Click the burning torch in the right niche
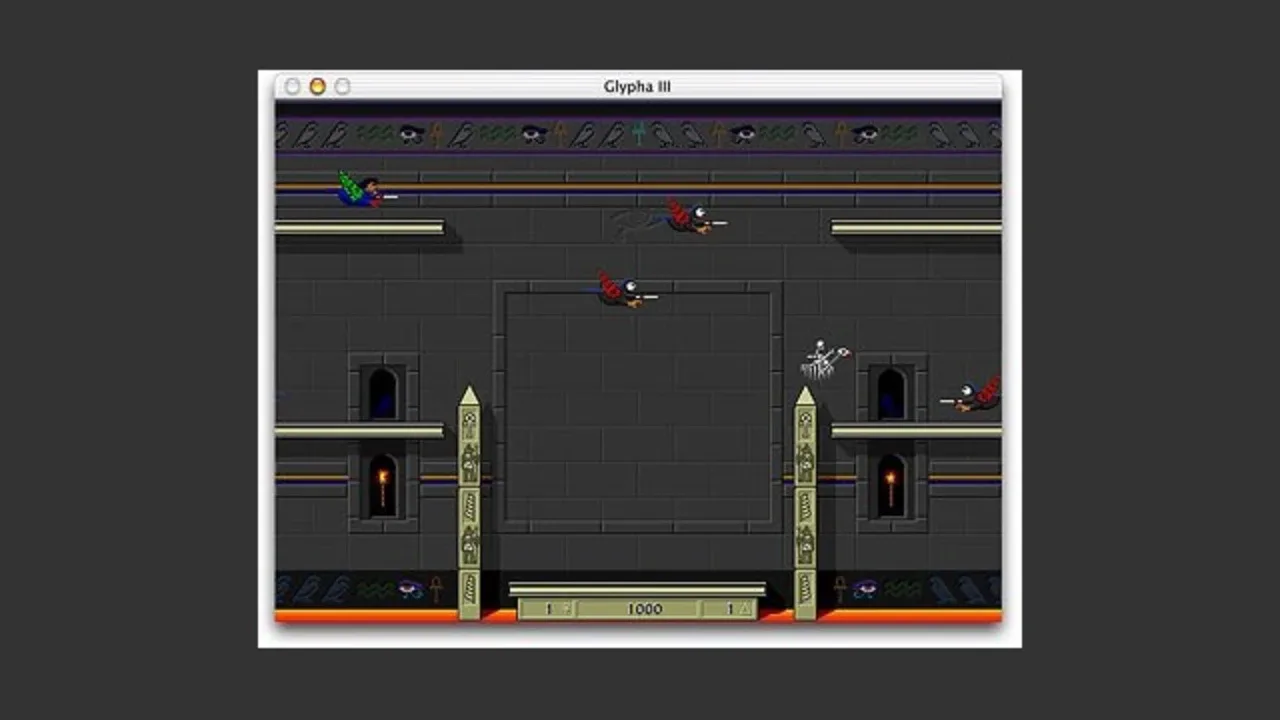This screenshot has height=720, width=1280. 890,486
